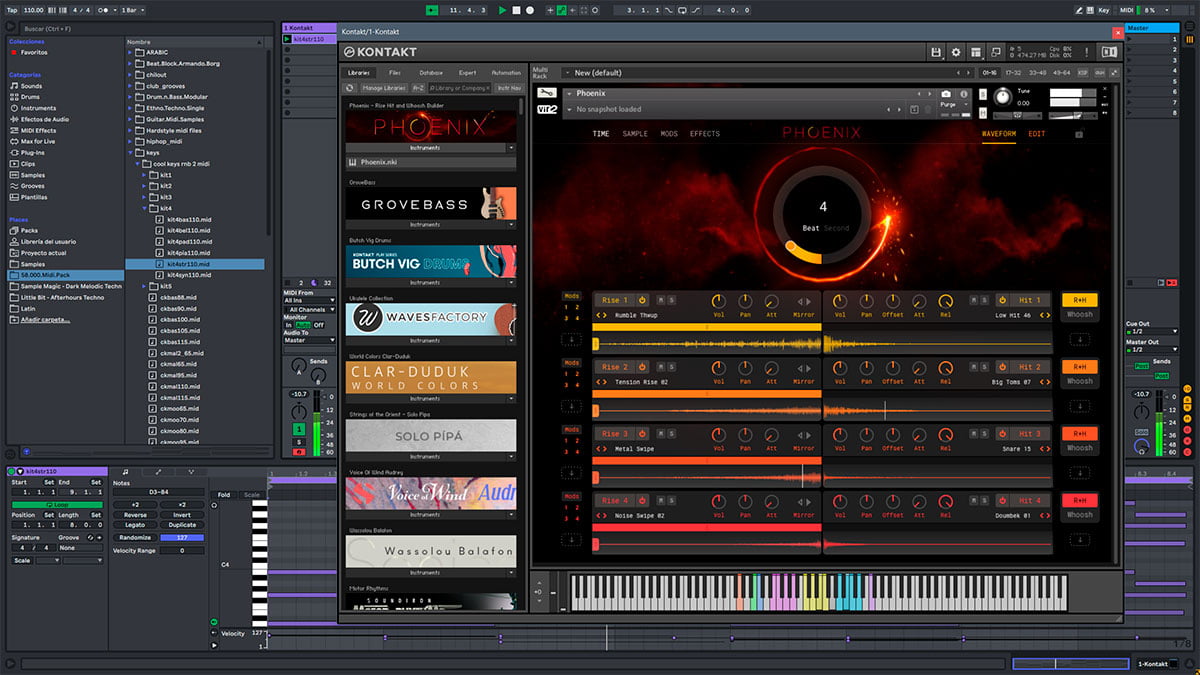This screenshot has height=675, width=1200.
Task: Click the Hit 1 Rel knob
Action: [946, 301]
